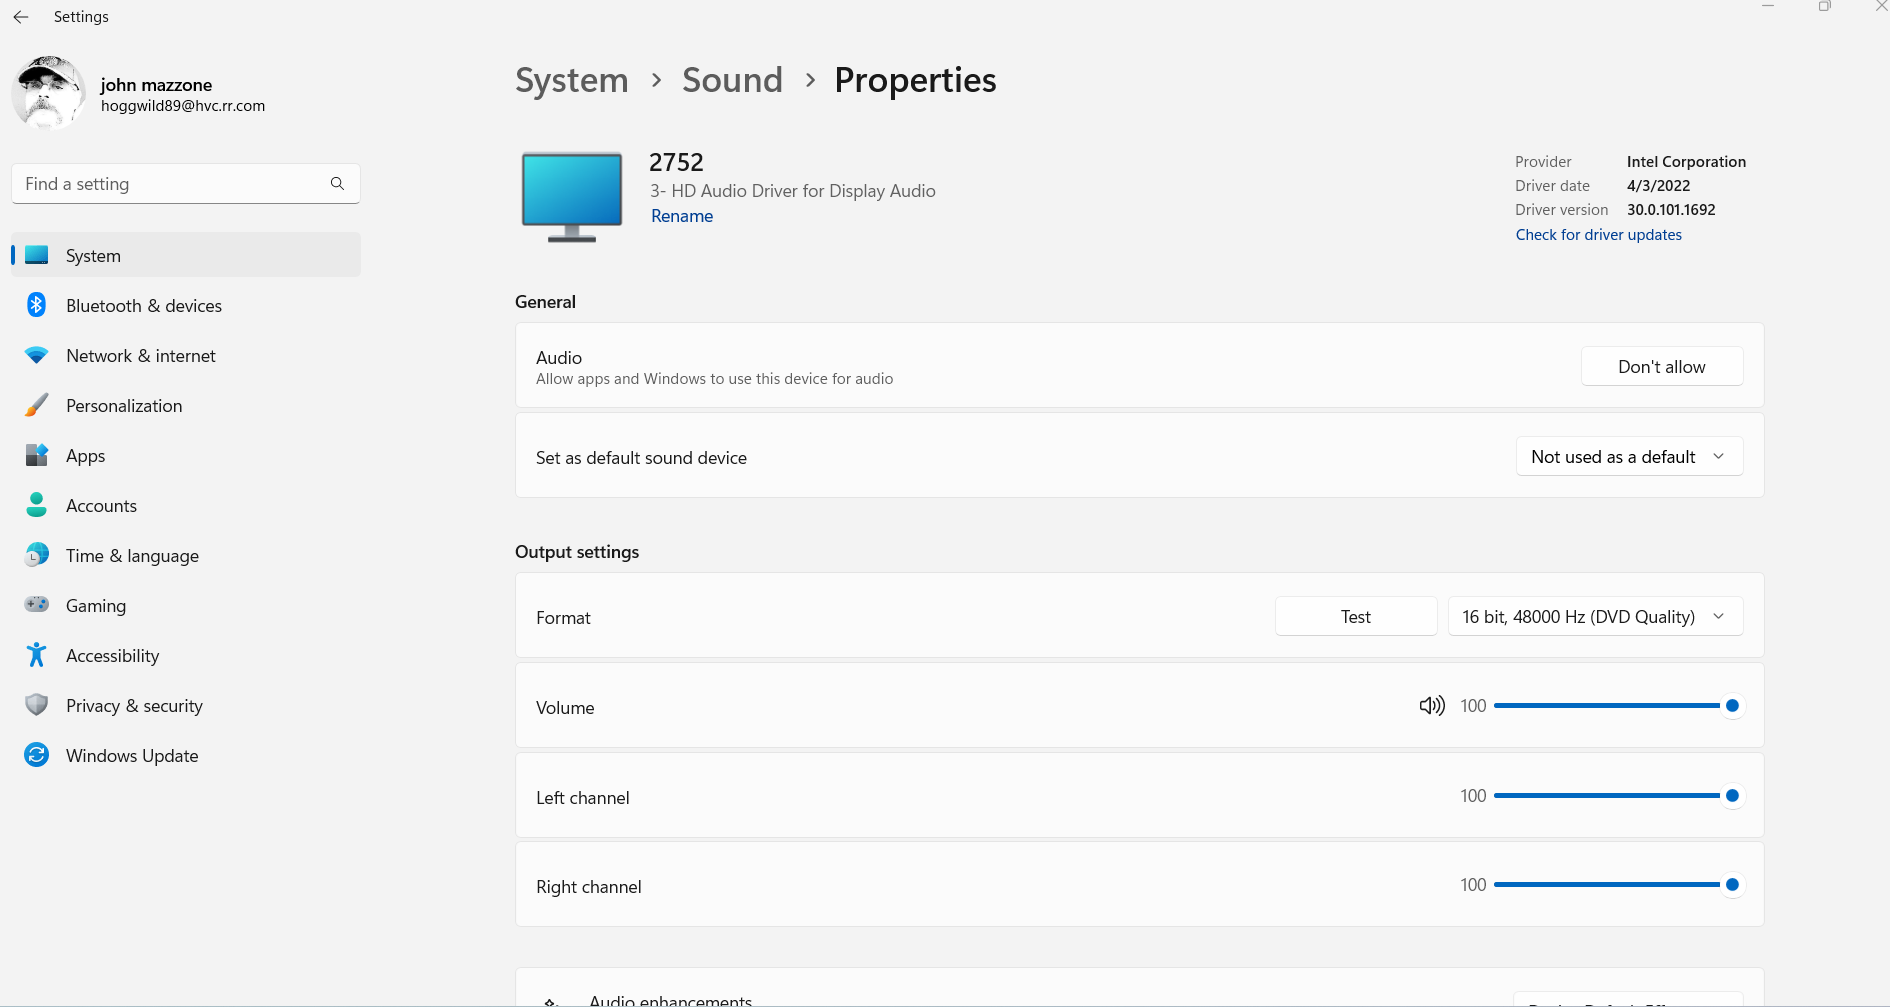Click the Privacy & security shield icon
The height and width of the screenshot is (1007, 1890).
point(37,705)
